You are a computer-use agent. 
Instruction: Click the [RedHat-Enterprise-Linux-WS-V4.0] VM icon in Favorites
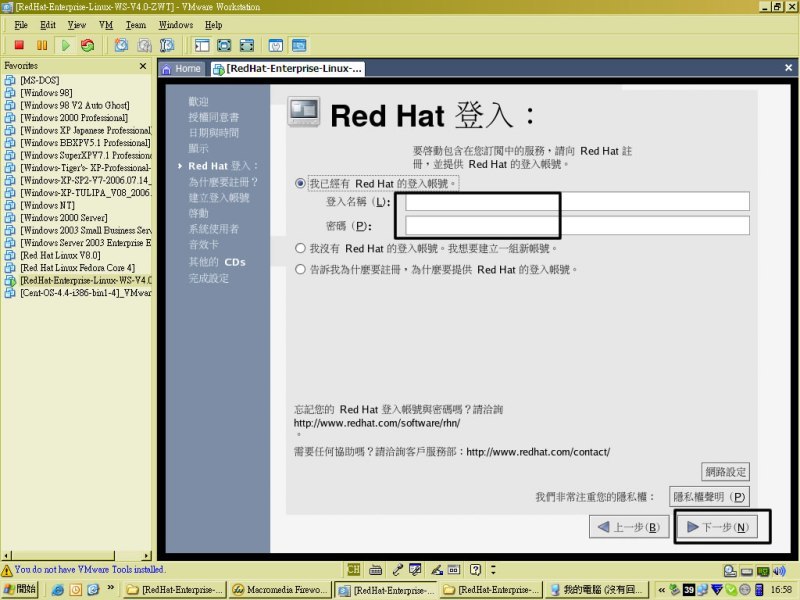coord(10,280)
